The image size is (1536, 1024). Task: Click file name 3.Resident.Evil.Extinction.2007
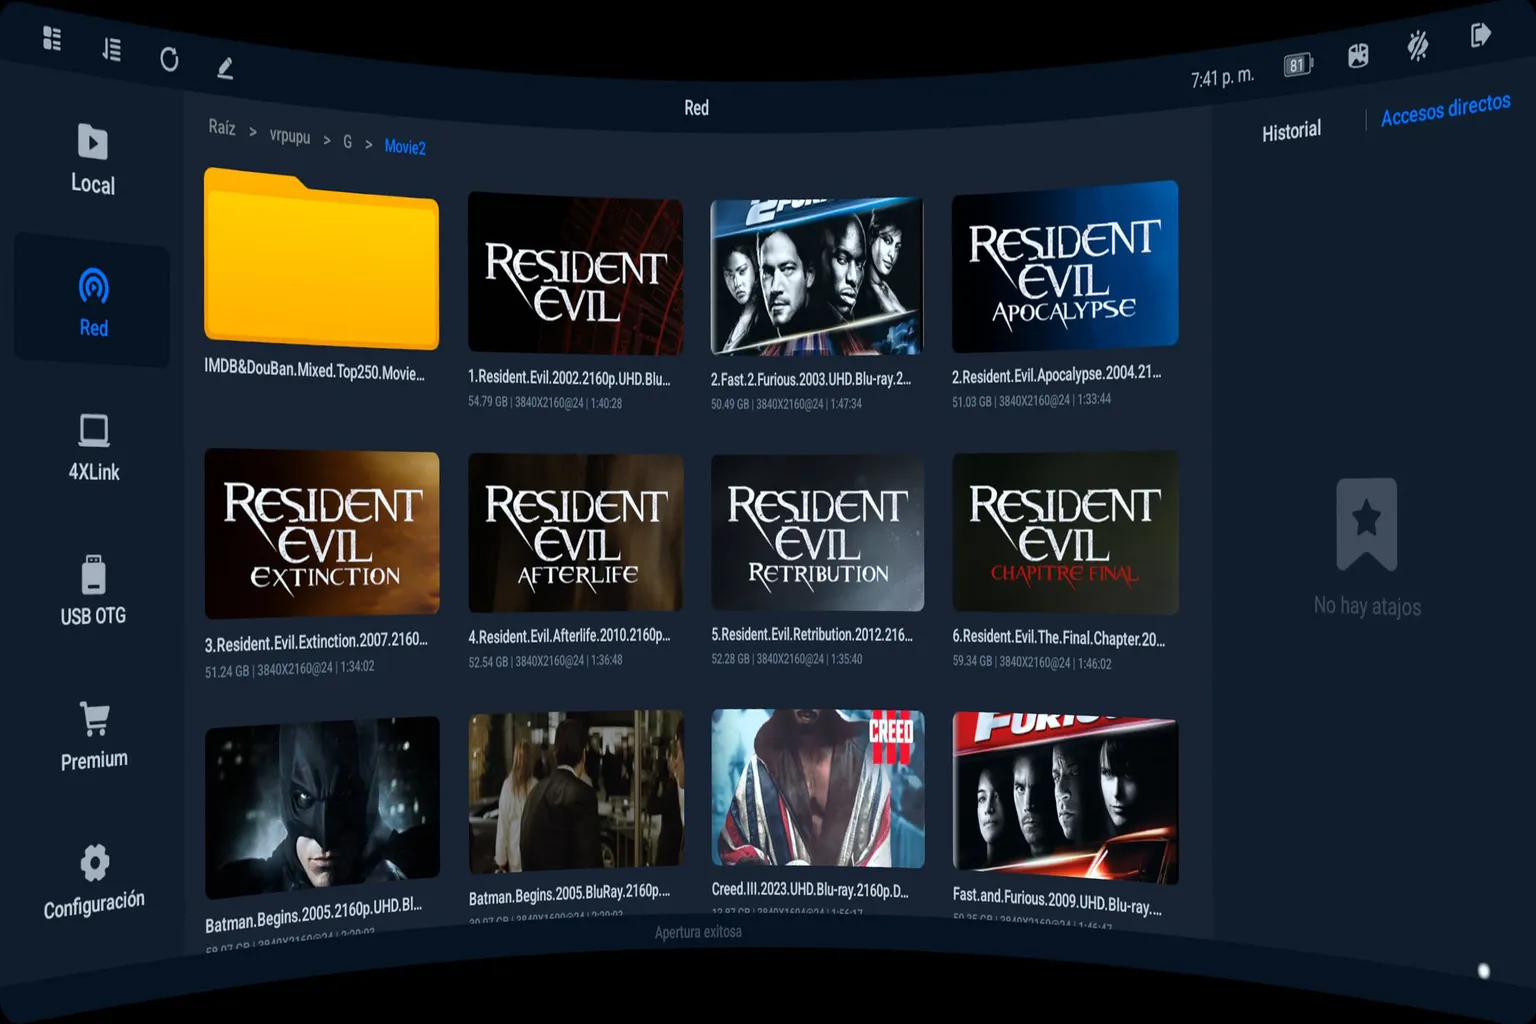[316, 641]
